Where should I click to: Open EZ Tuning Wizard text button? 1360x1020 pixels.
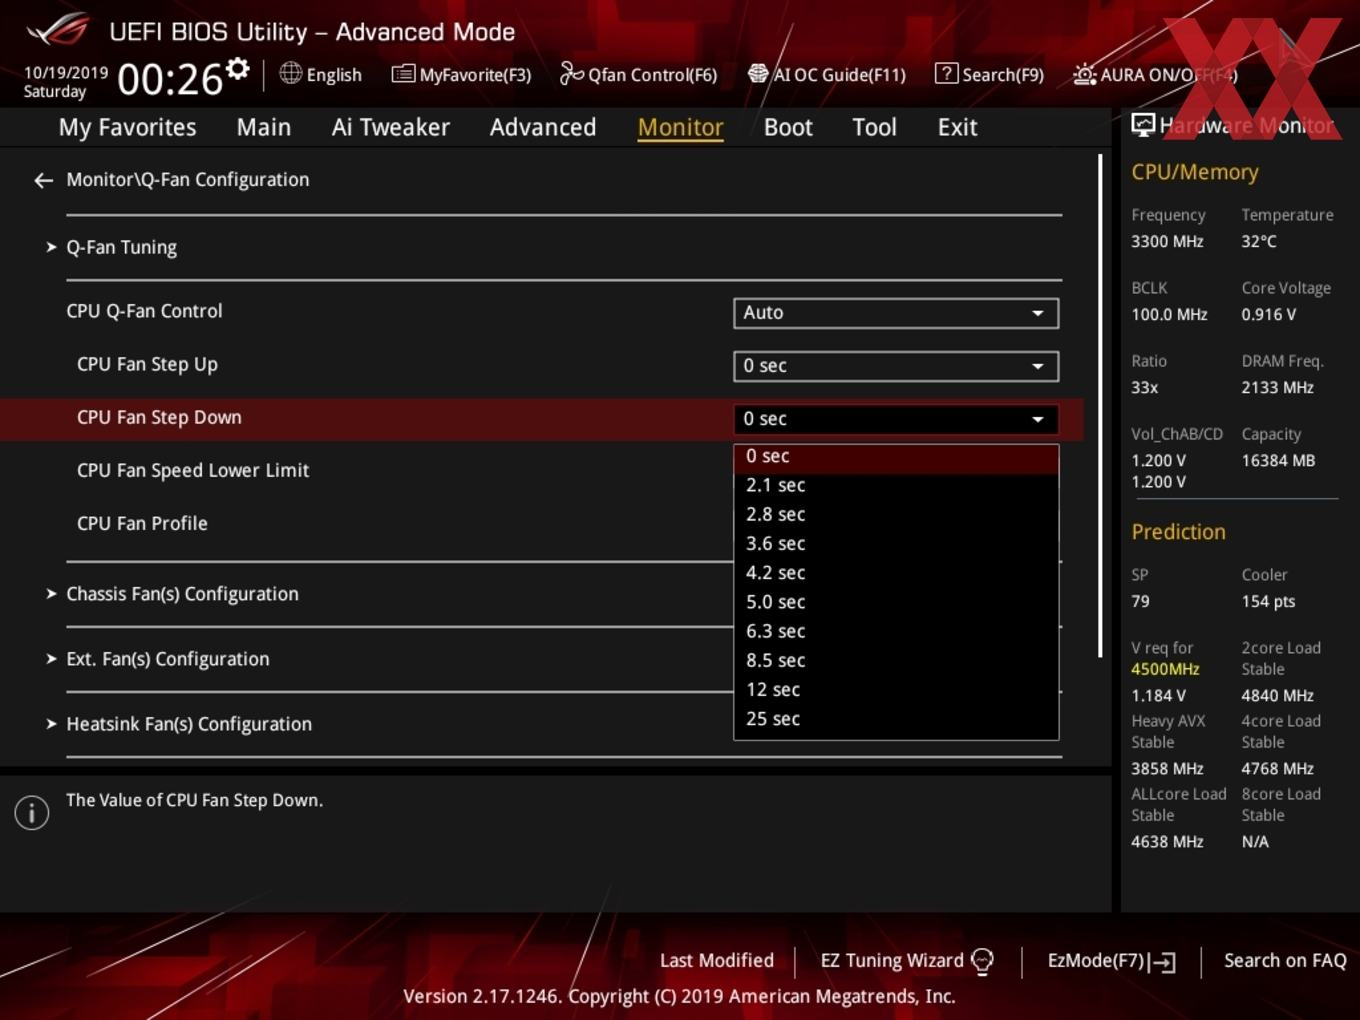pyautogui.click(x=892, y=960)
